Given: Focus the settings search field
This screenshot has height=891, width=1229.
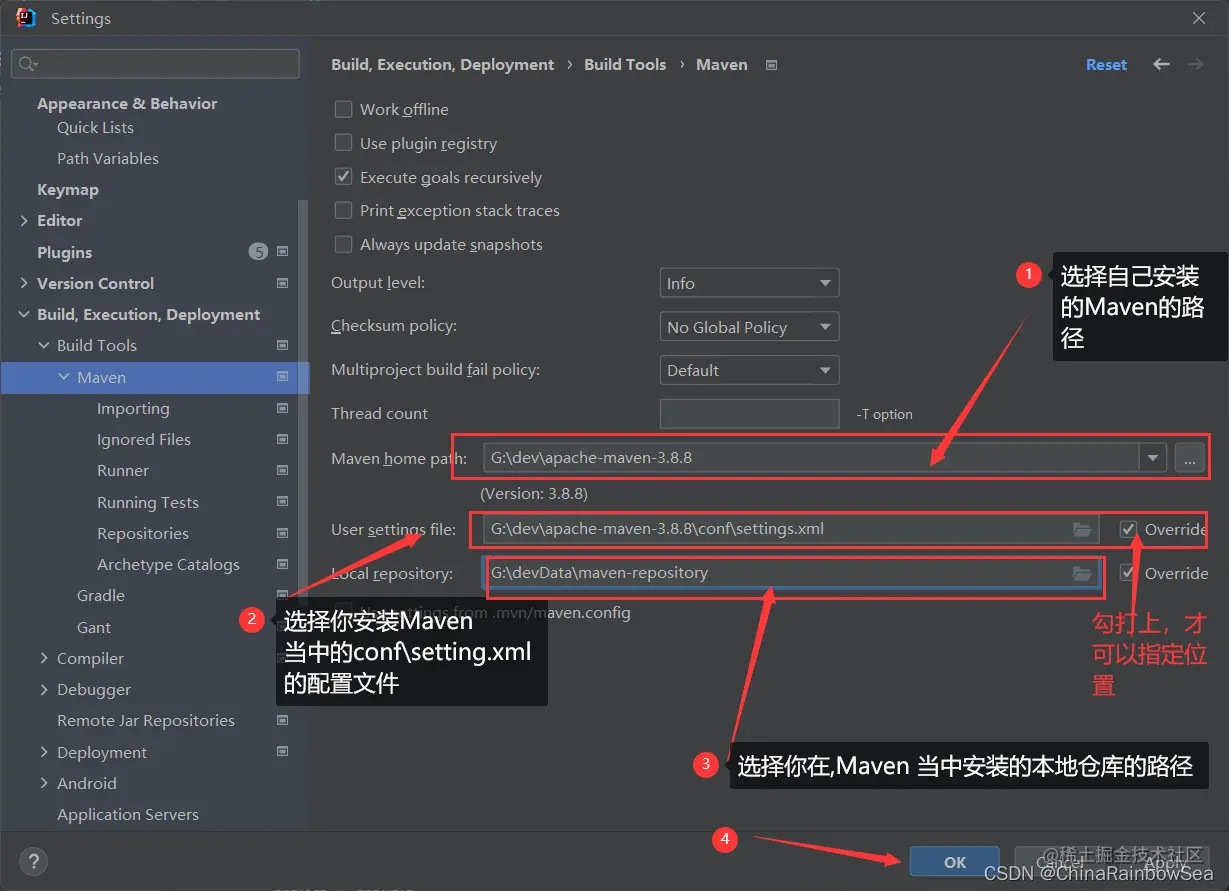Looking at the screenshot, I should 155,64.
